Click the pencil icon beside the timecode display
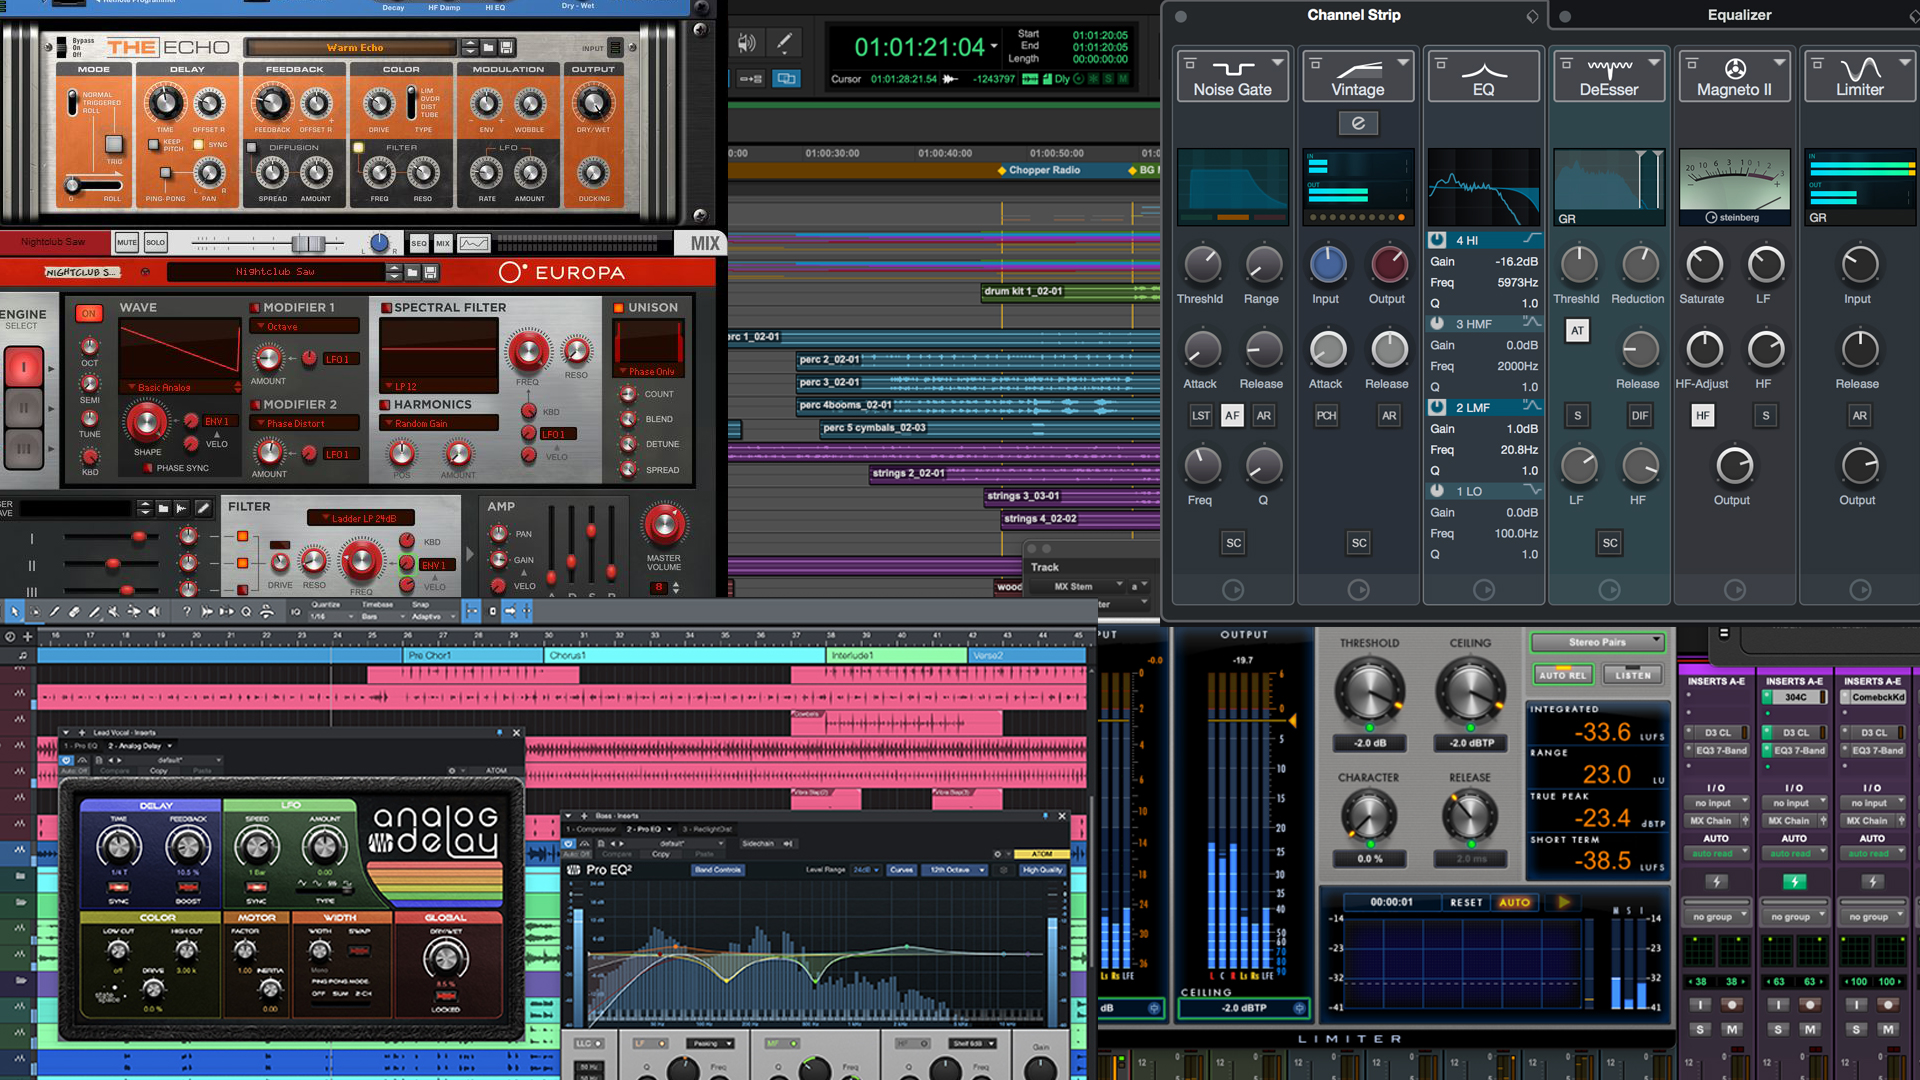The image size is (1920, 1080). 785,43
